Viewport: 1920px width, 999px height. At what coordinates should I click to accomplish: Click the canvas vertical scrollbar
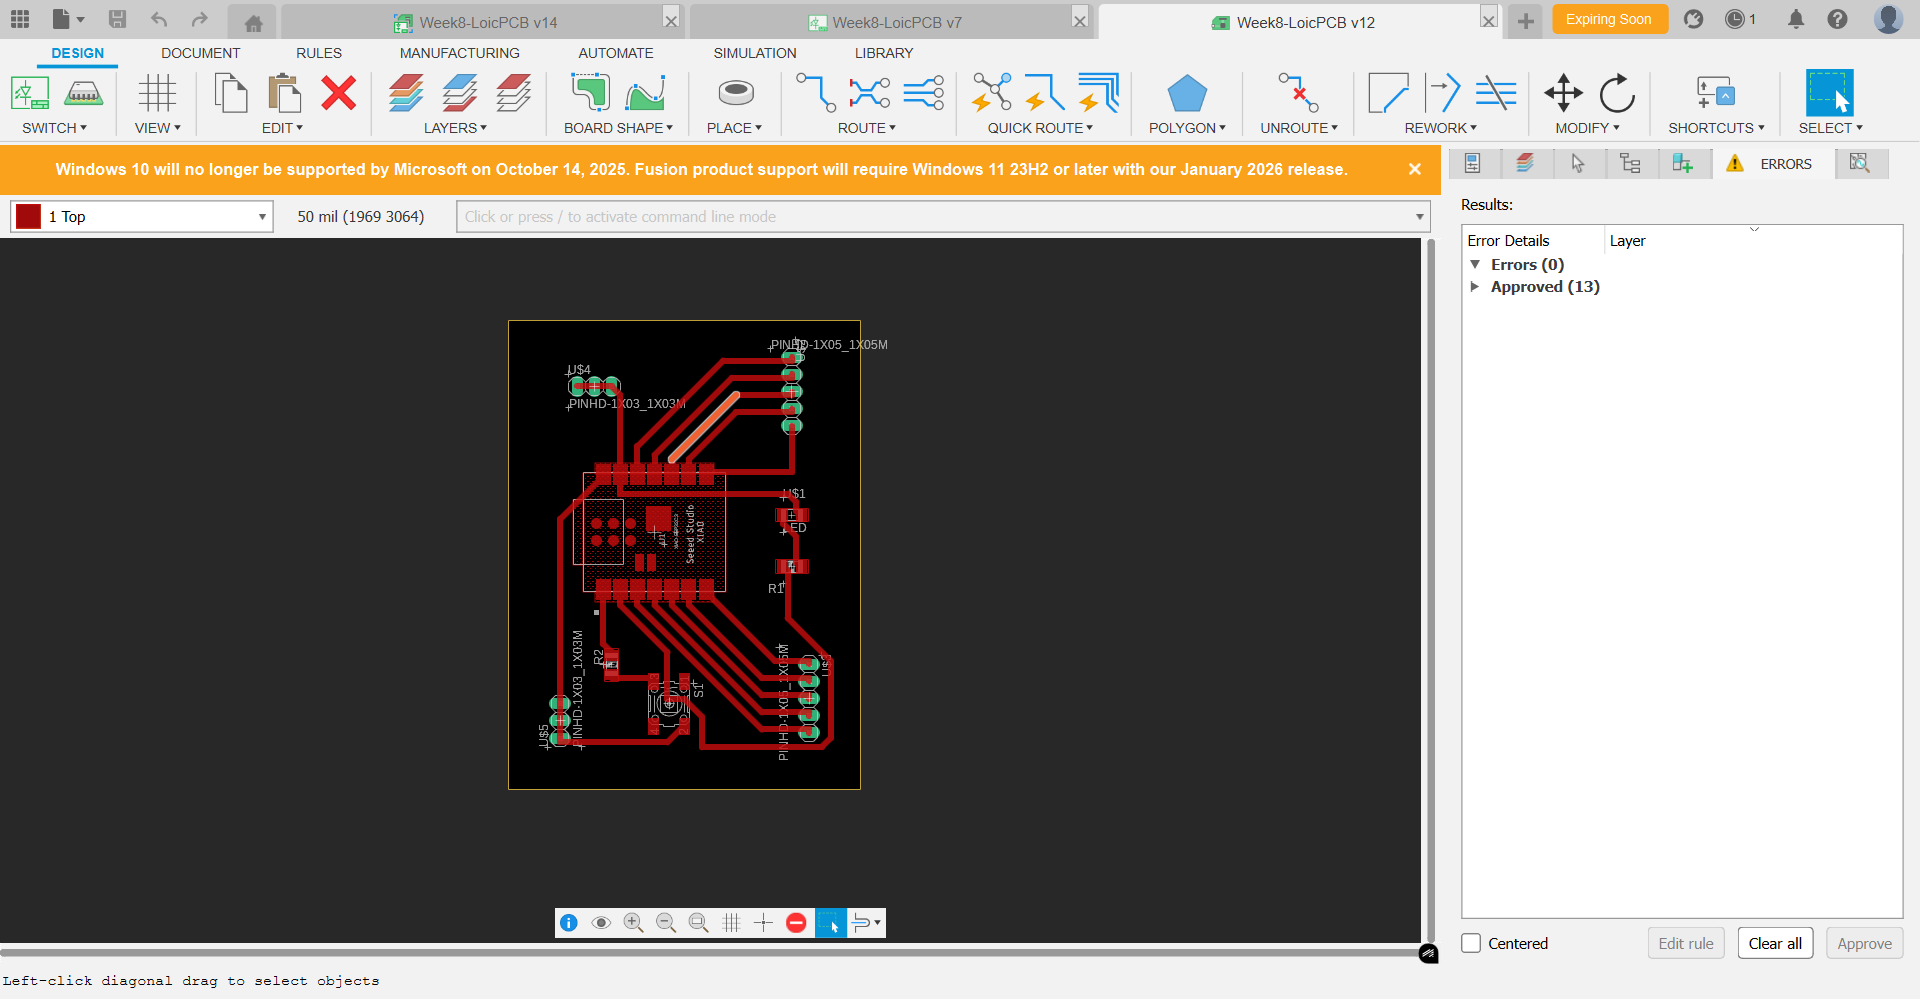click(x=1431, y=590)
